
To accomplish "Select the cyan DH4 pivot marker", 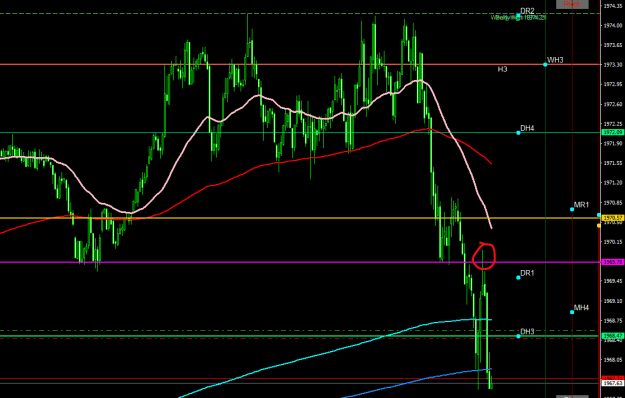I will [x=518, y=133].
